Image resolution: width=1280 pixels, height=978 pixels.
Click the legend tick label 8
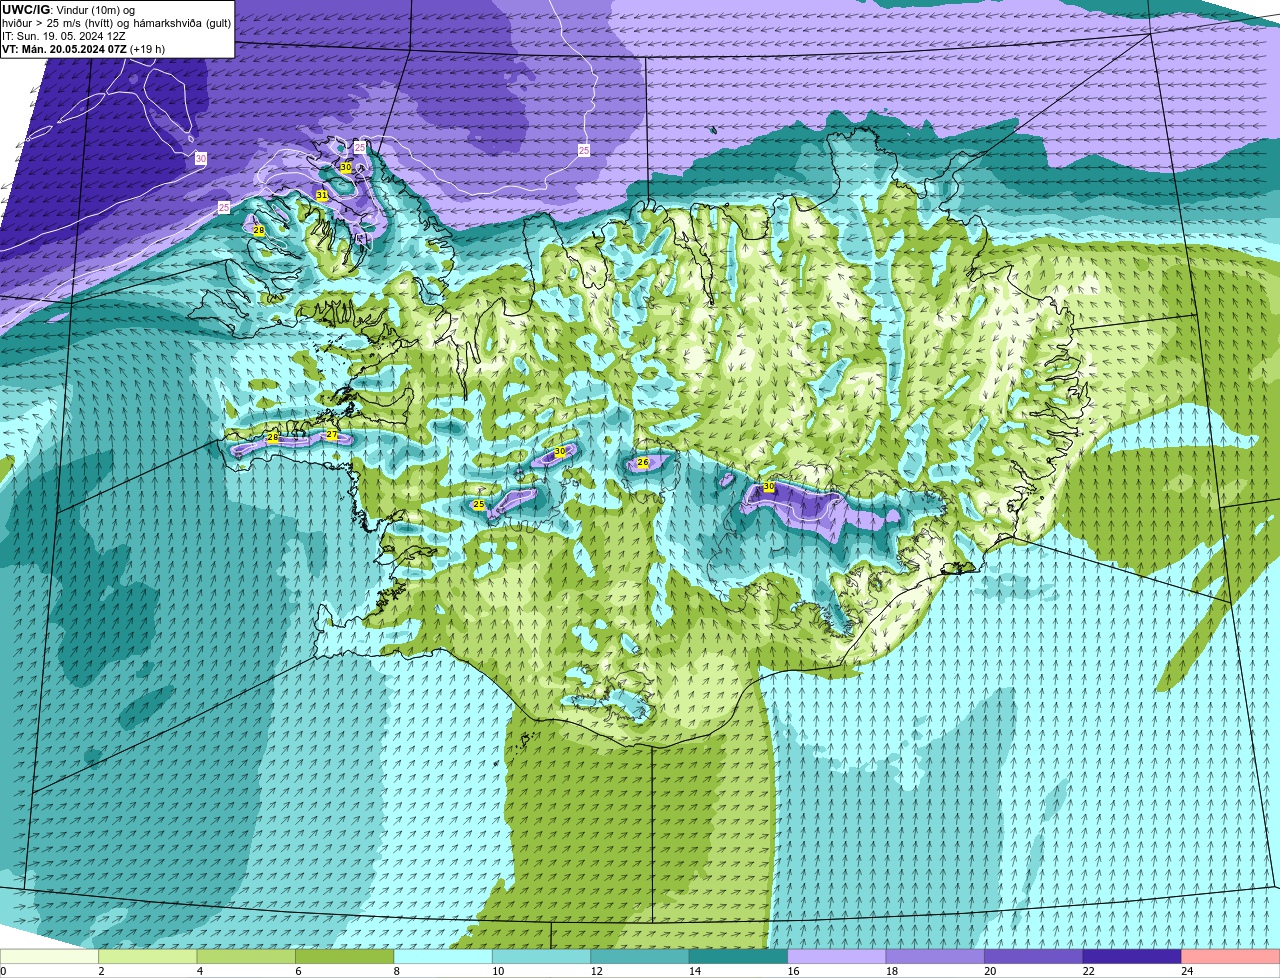(x=395, y=971)
